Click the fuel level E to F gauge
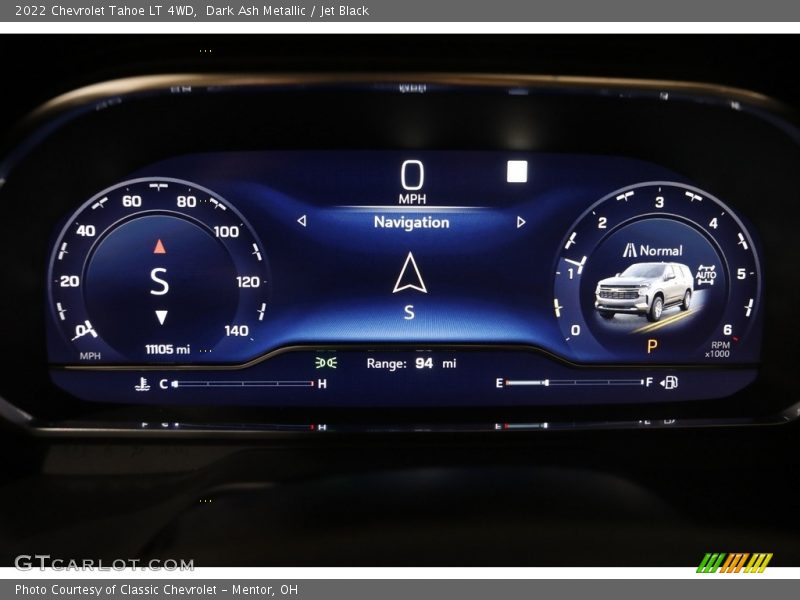 [574, 382]
